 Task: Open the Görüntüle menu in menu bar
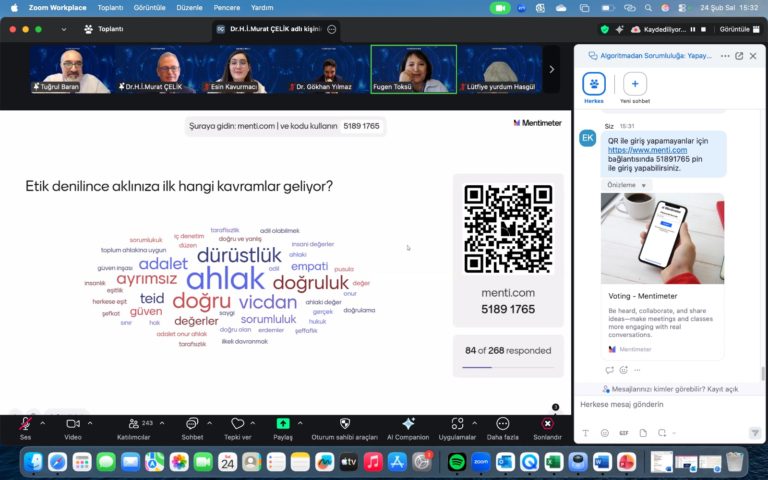coord(151,7)
